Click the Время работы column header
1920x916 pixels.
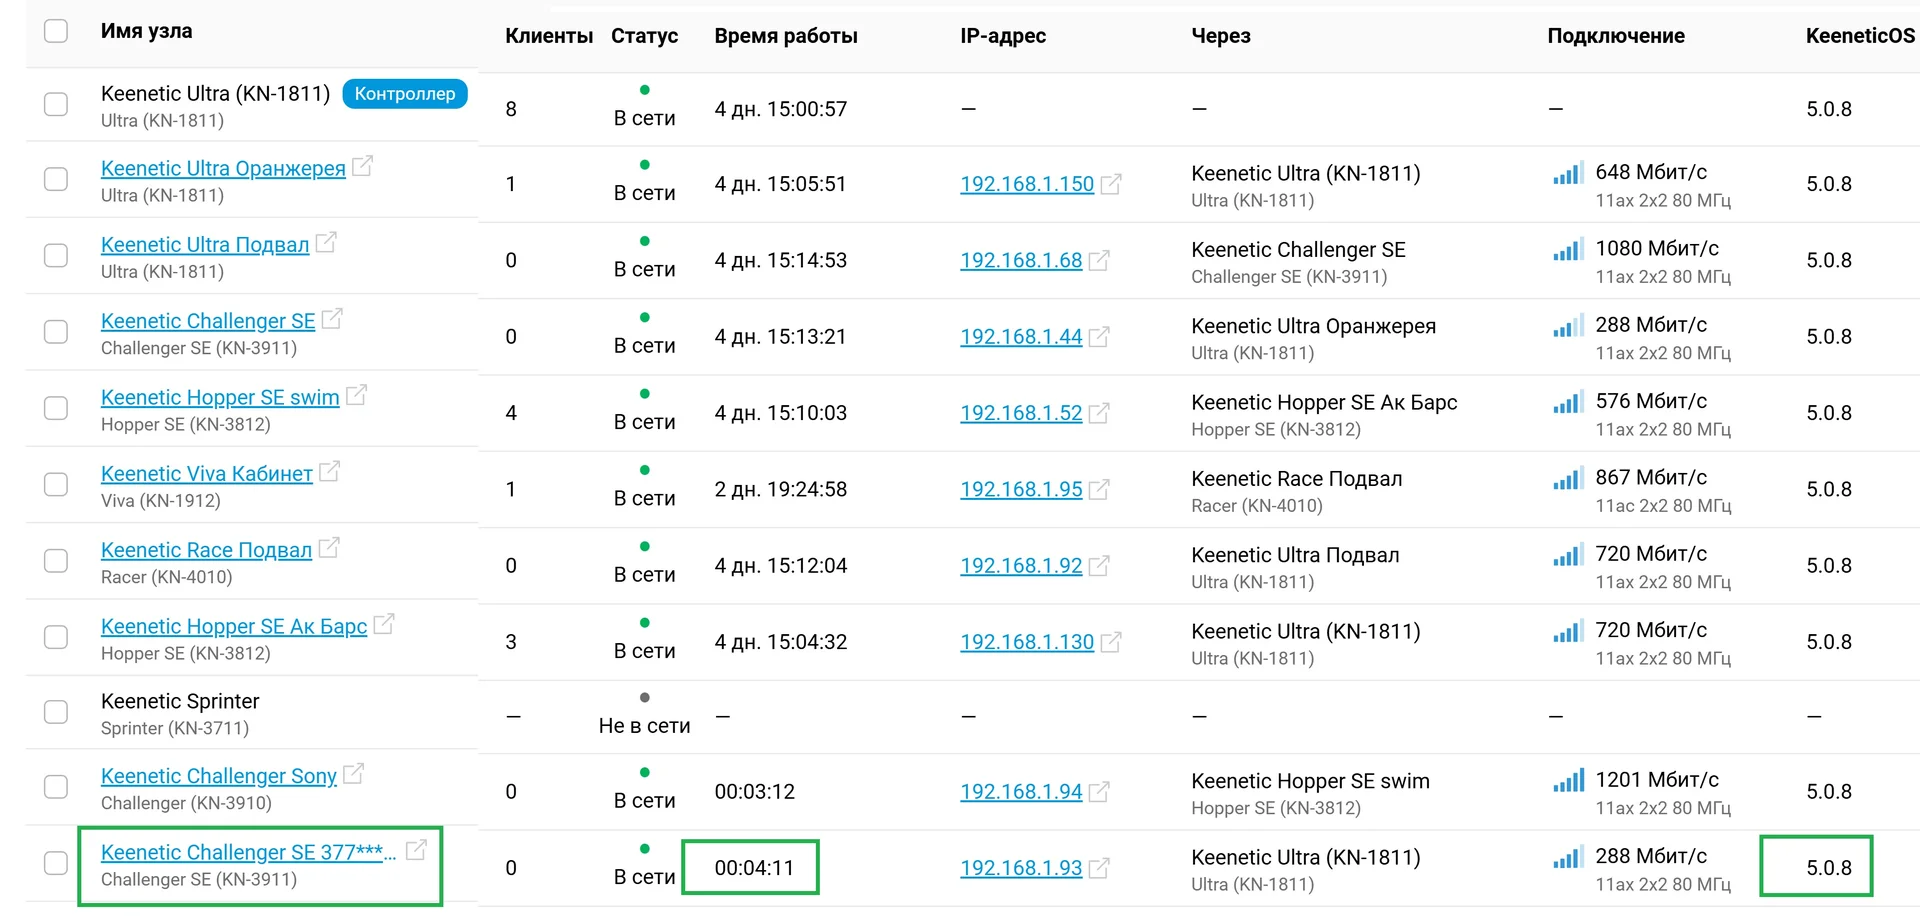point(786,36)
